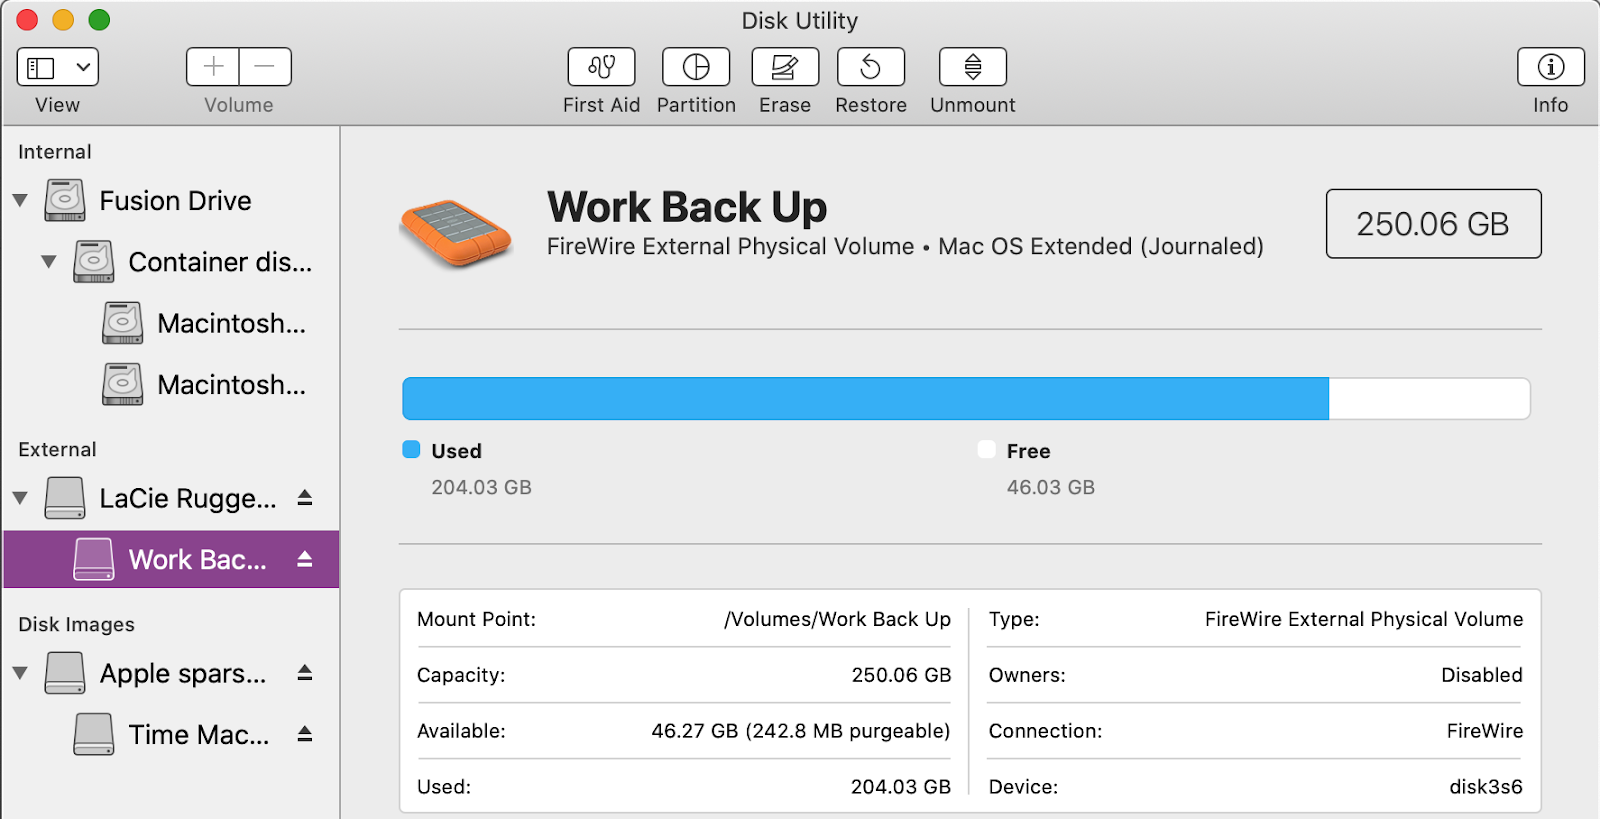Collapse the Container disk disclosure triangle
1600x819 pixels.
coord(49,262)
